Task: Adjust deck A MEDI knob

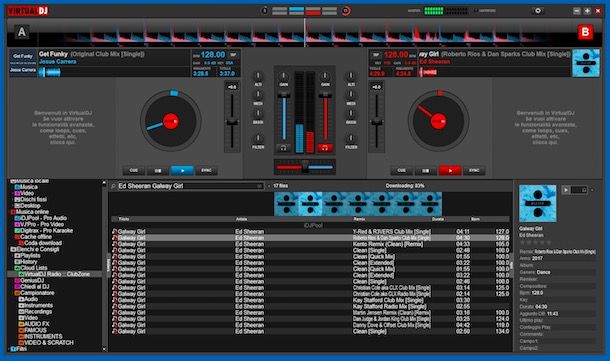Action: tap(258, 95)
